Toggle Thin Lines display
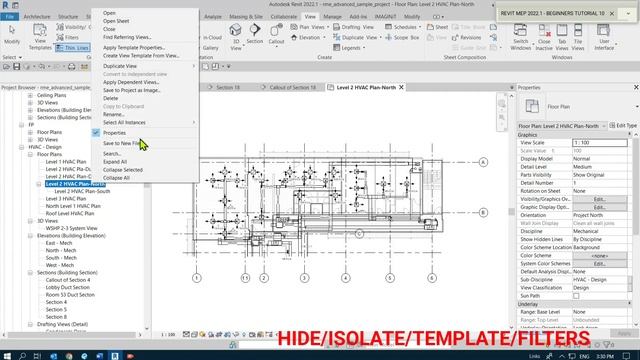The width and height of the screenshot is (640, 360). point(73,48)
